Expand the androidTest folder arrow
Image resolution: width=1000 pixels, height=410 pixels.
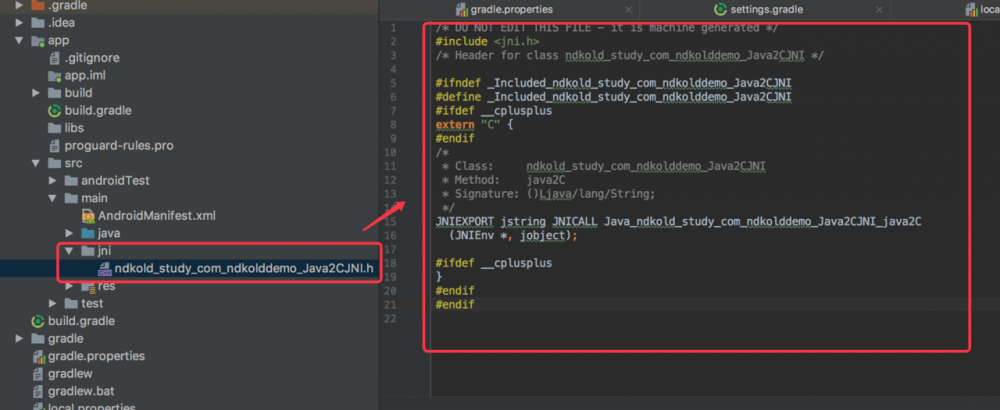53,181
